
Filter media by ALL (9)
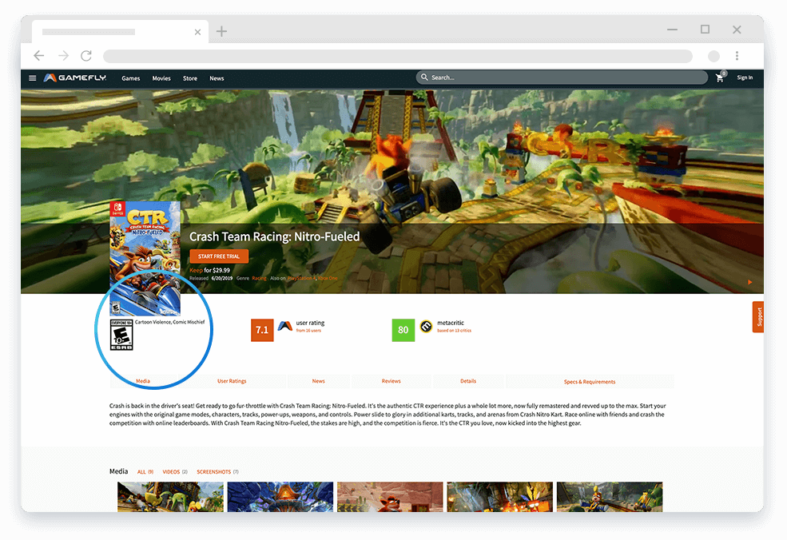pos(145,472)
